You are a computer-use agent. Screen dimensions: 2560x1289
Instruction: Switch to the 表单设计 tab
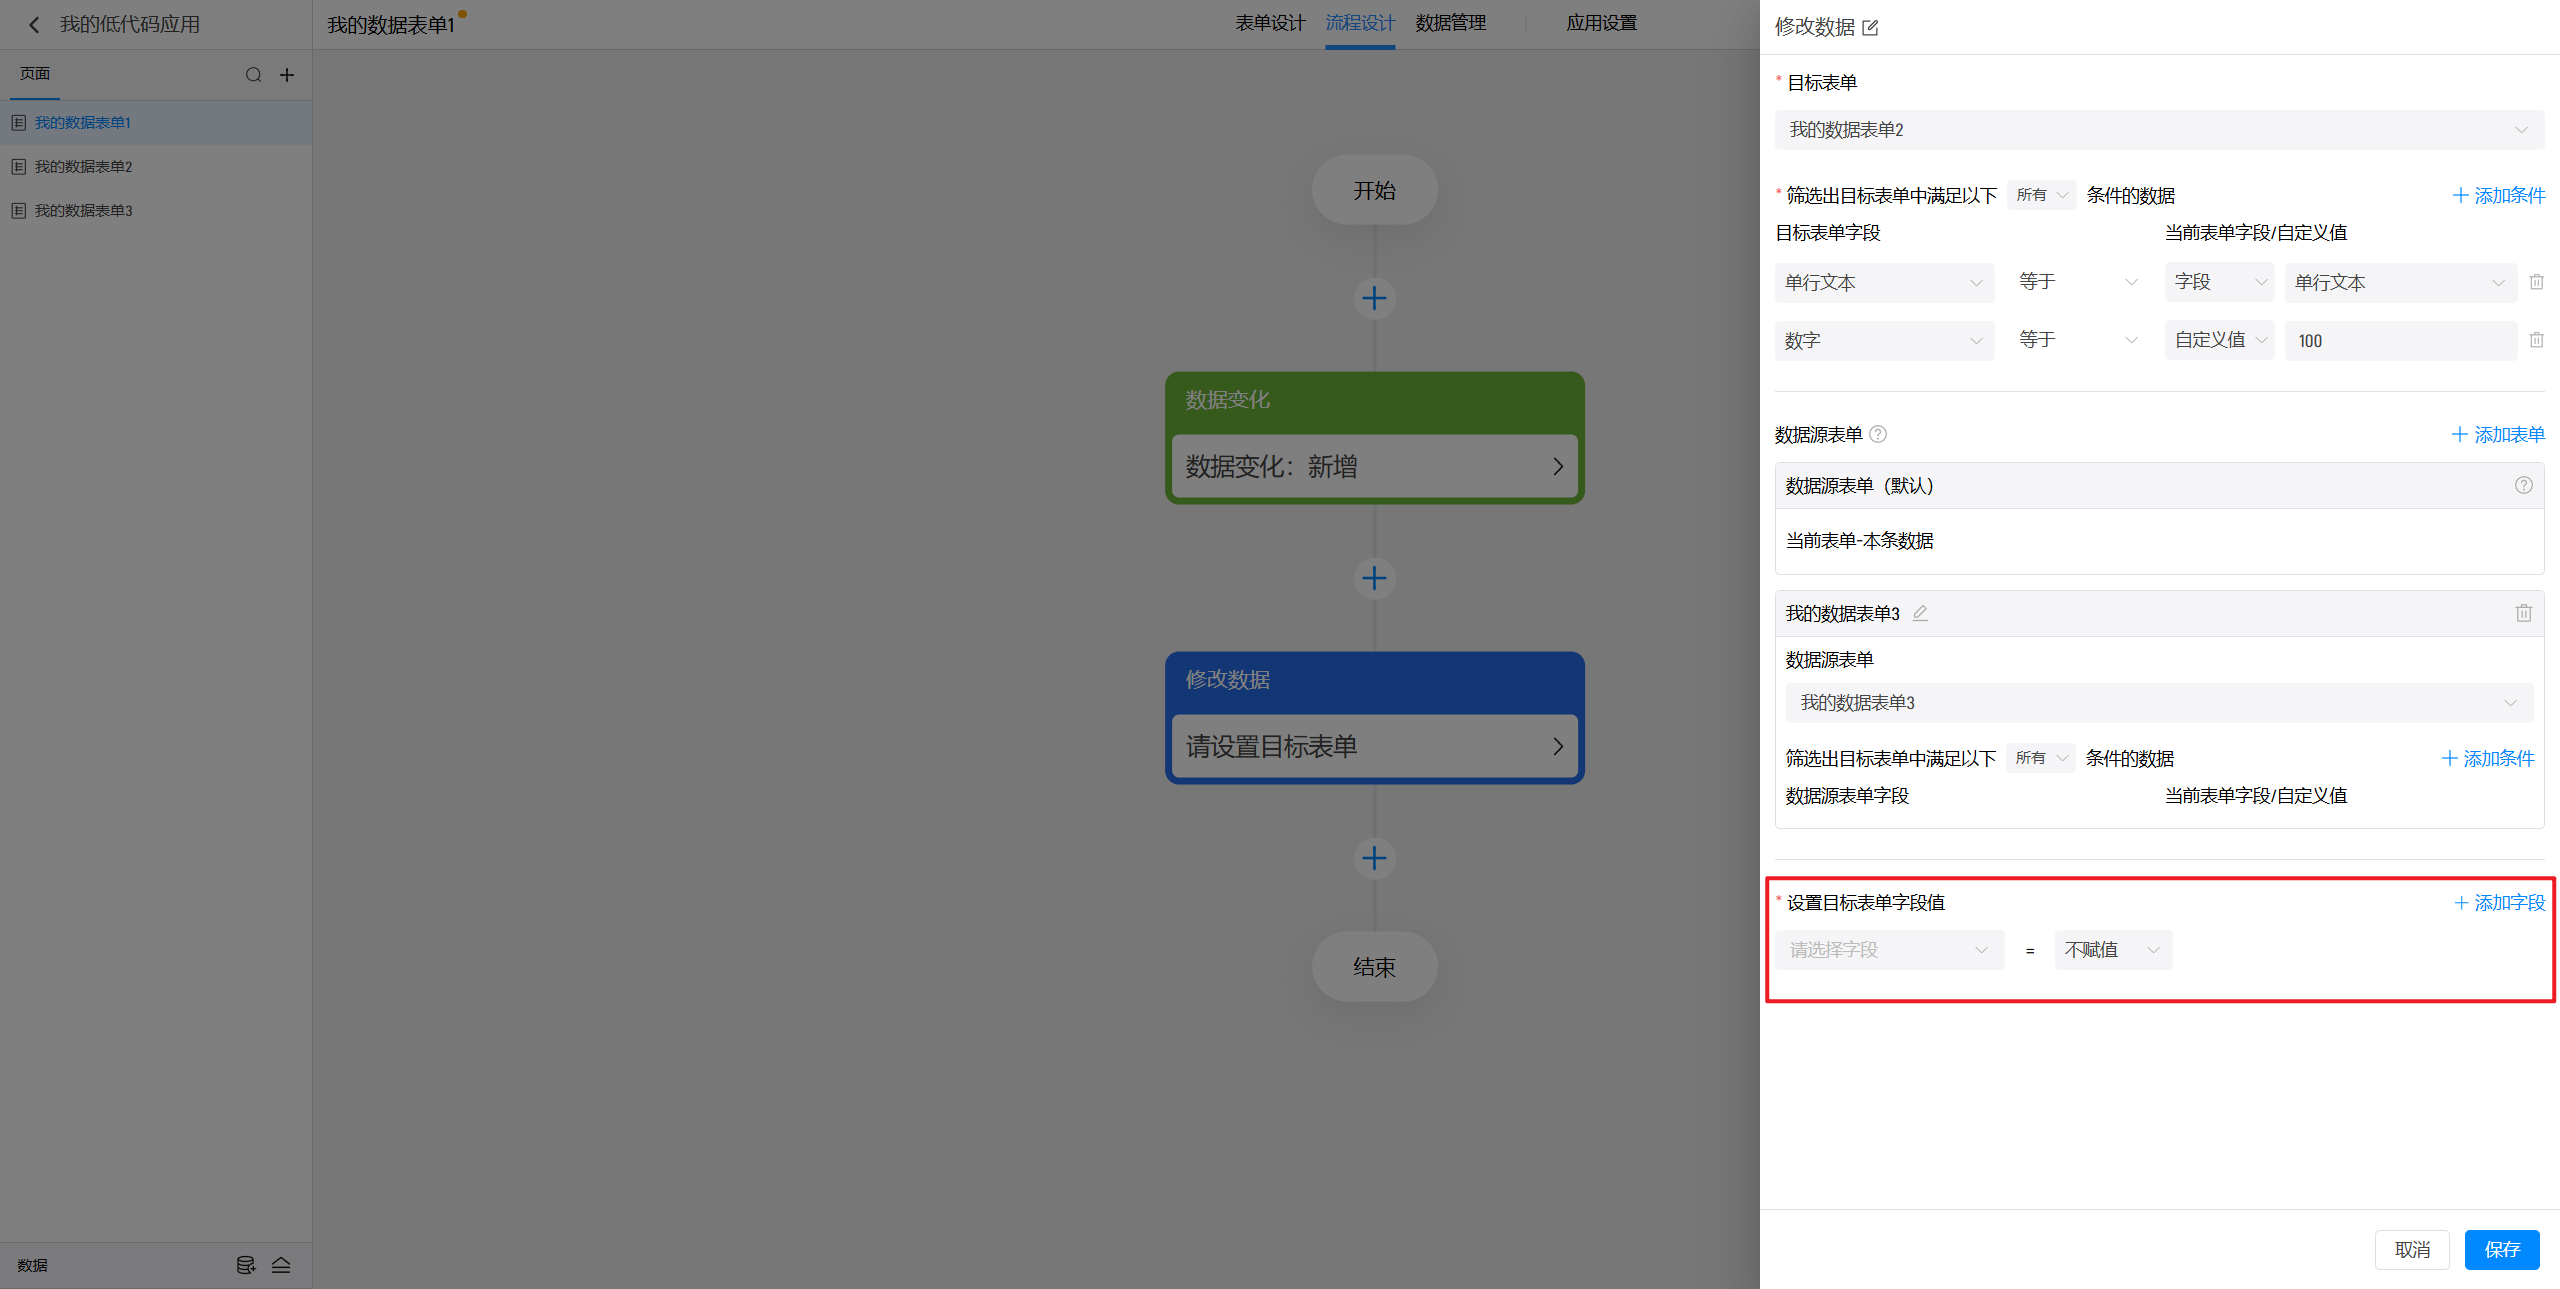[x=1270, y=23]
